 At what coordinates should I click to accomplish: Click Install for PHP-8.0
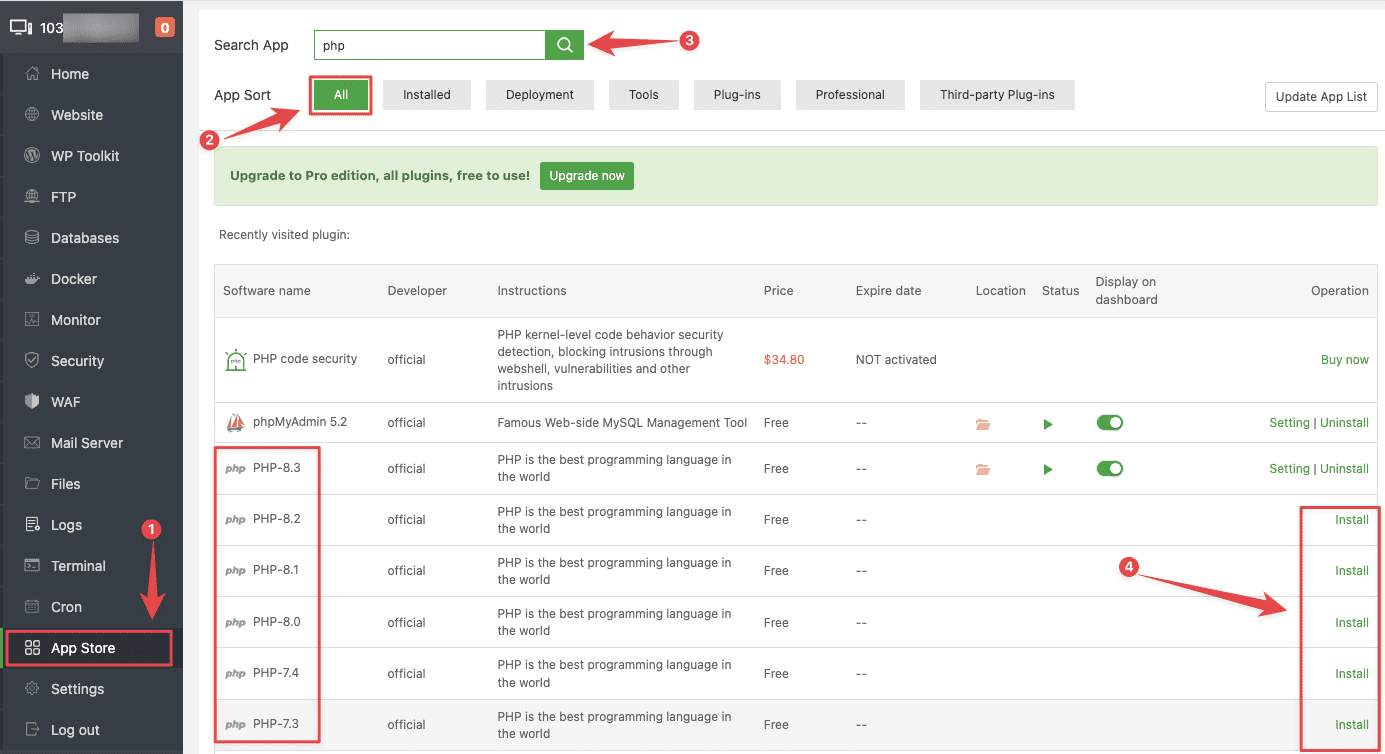(x=1352, y=623)
